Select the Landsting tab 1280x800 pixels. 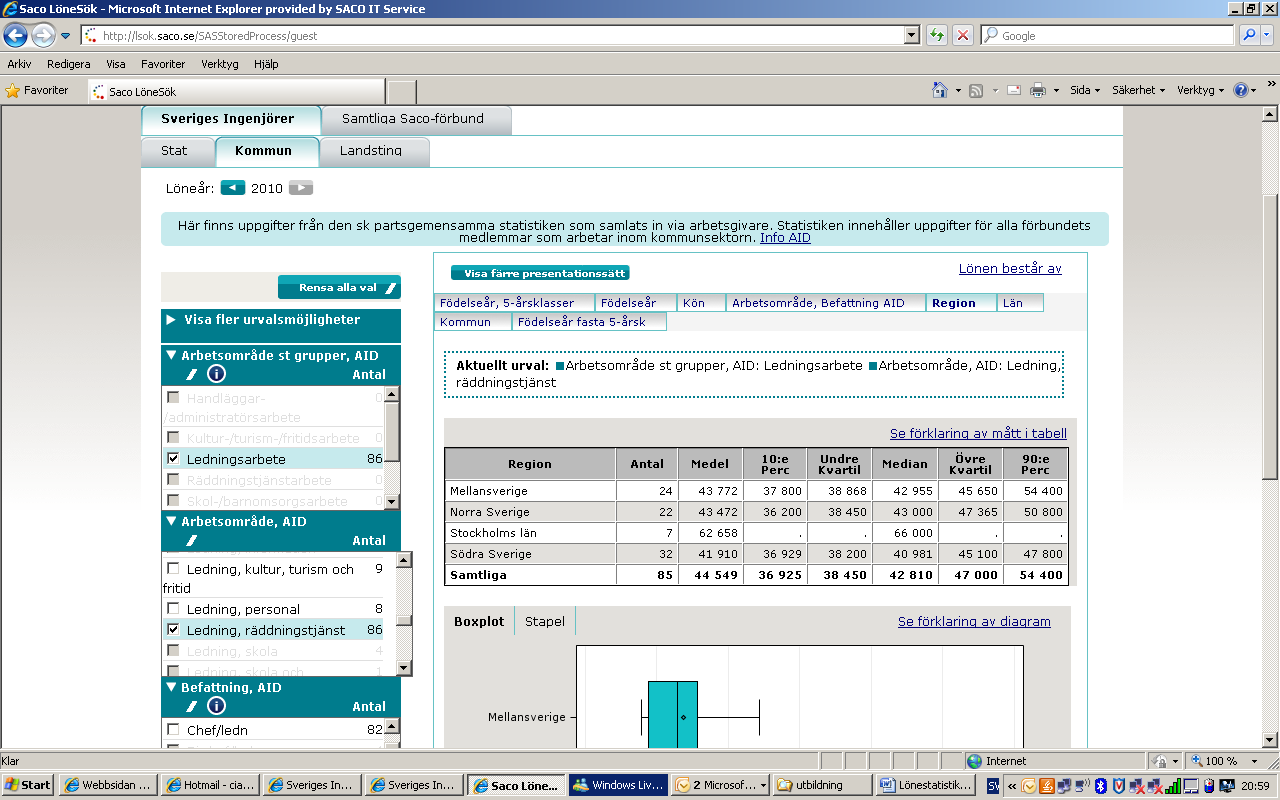[371, 151]
